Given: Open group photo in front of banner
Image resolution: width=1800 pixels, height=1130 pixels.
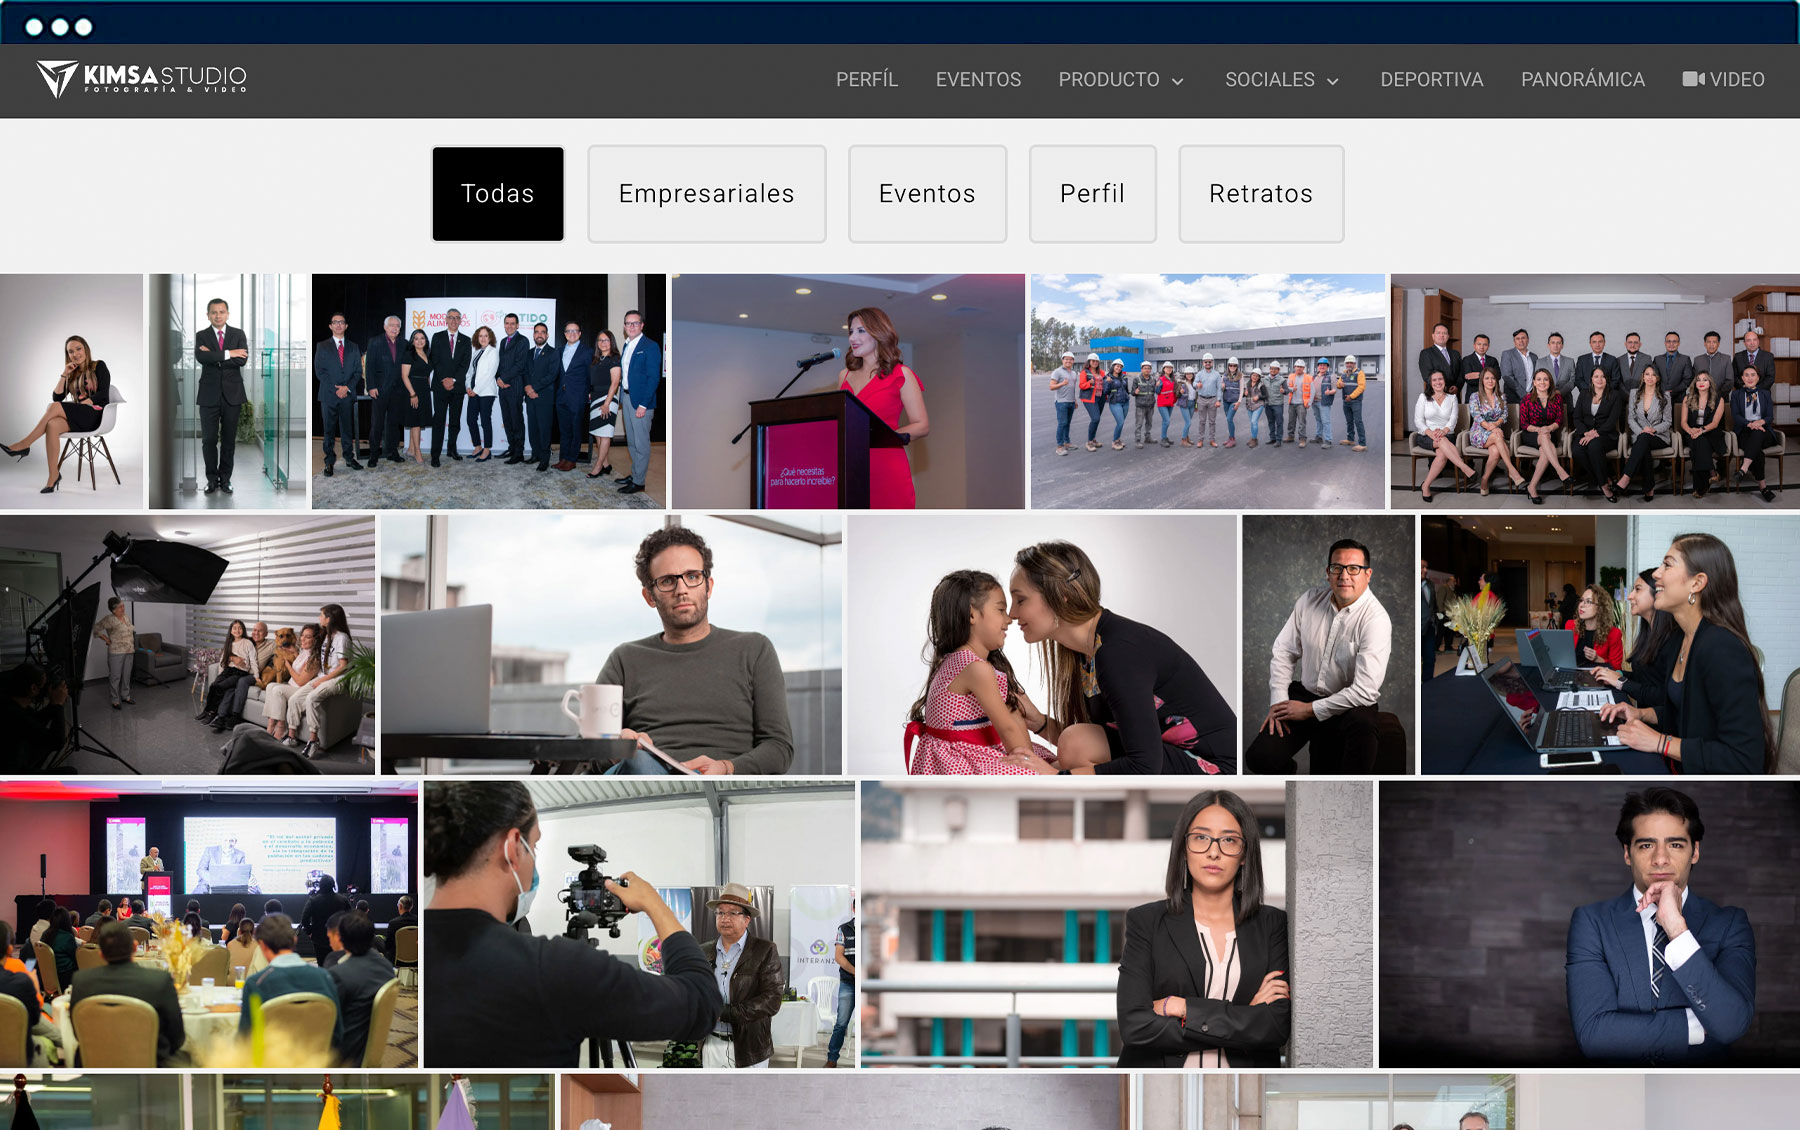Looking at the screenshot, I should (489, 391).
